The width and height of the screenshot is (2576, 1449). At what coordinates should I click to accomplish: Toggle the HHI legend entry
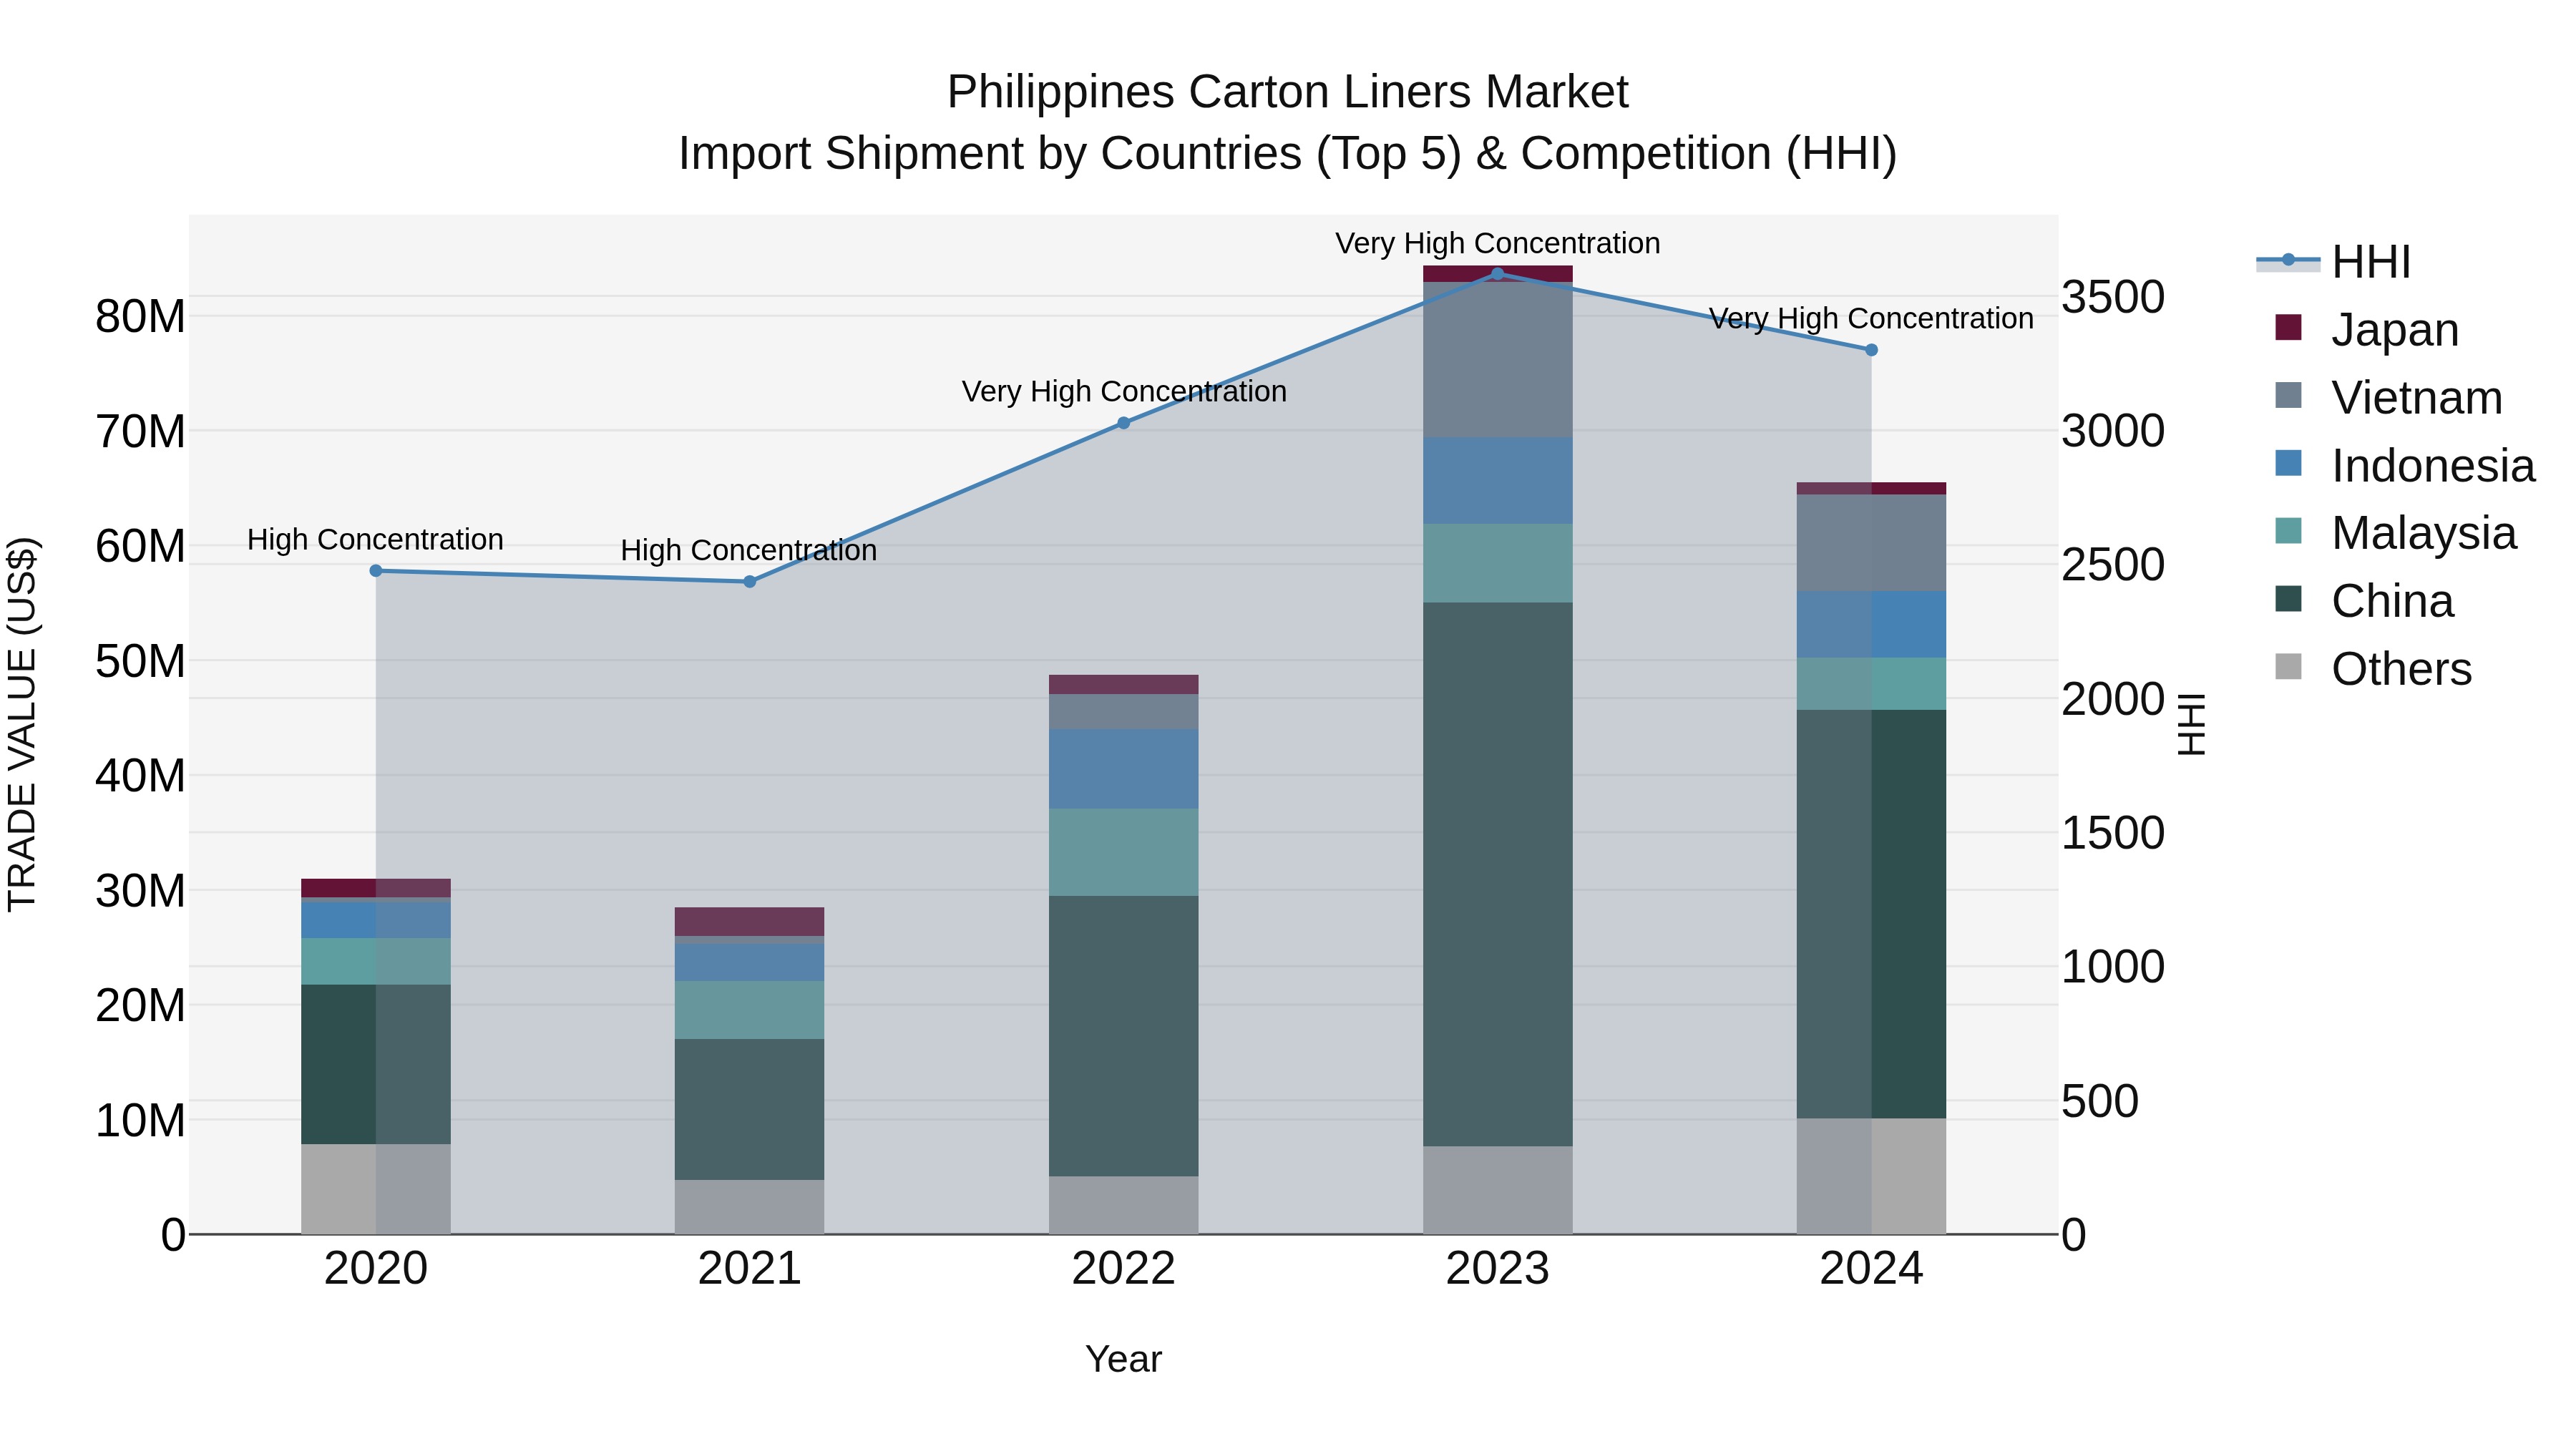[2334, 262]
